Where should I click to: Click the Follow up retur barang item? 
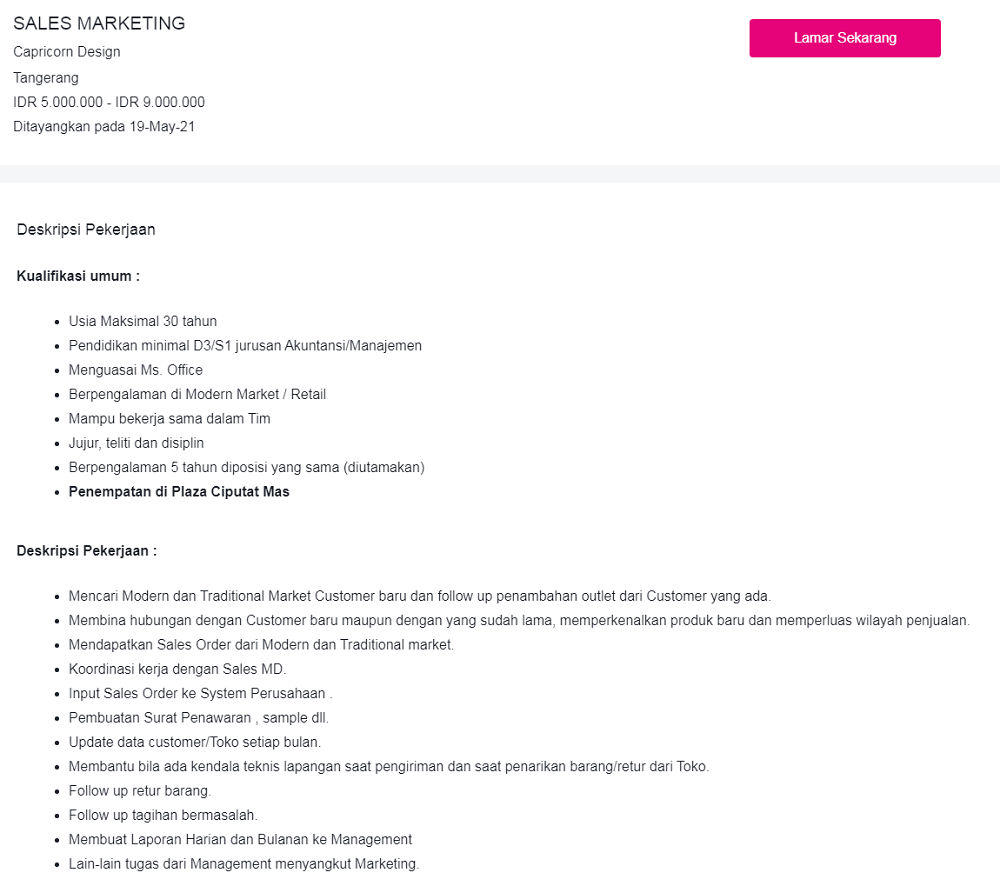140,791
